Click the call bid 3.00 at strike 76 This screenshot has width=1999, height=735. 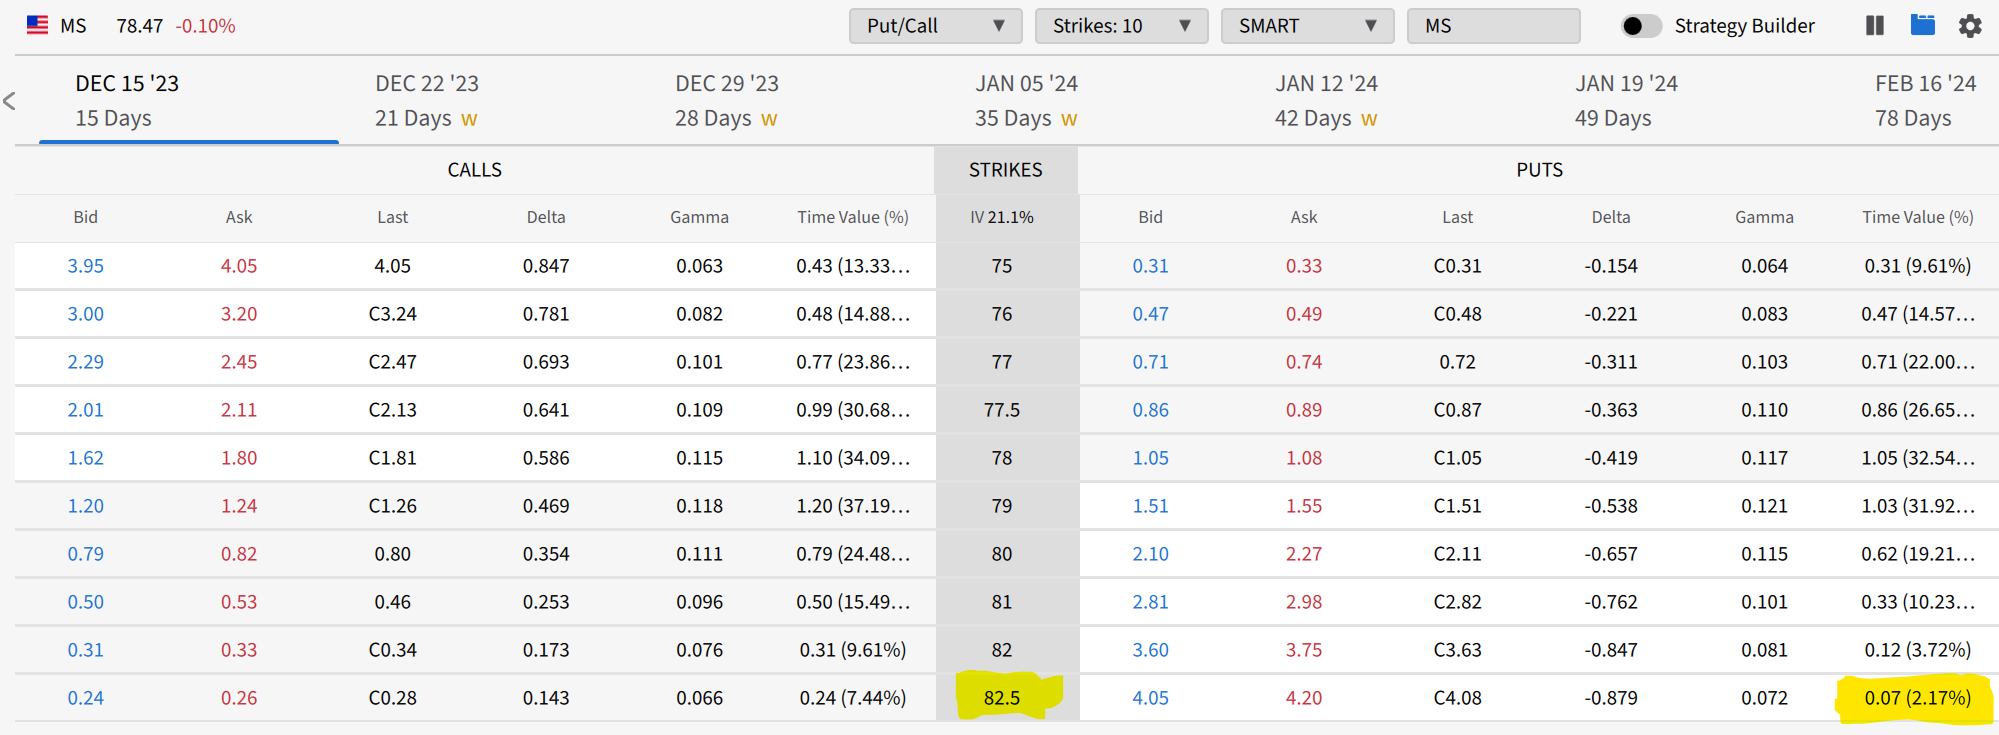coord(86,314)
